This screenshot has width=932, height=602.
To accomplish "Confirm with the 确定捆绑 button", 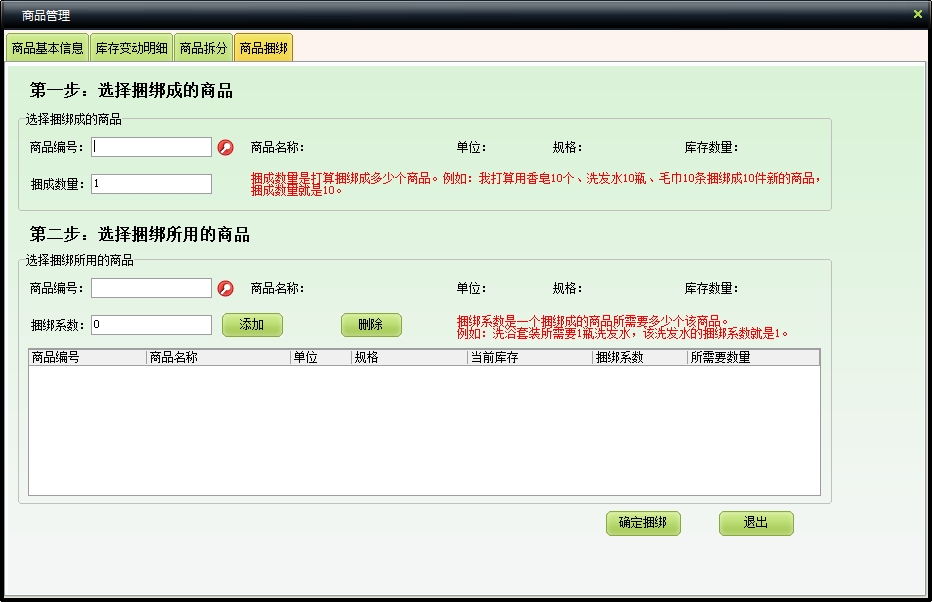I will click(x=643, y=523).
